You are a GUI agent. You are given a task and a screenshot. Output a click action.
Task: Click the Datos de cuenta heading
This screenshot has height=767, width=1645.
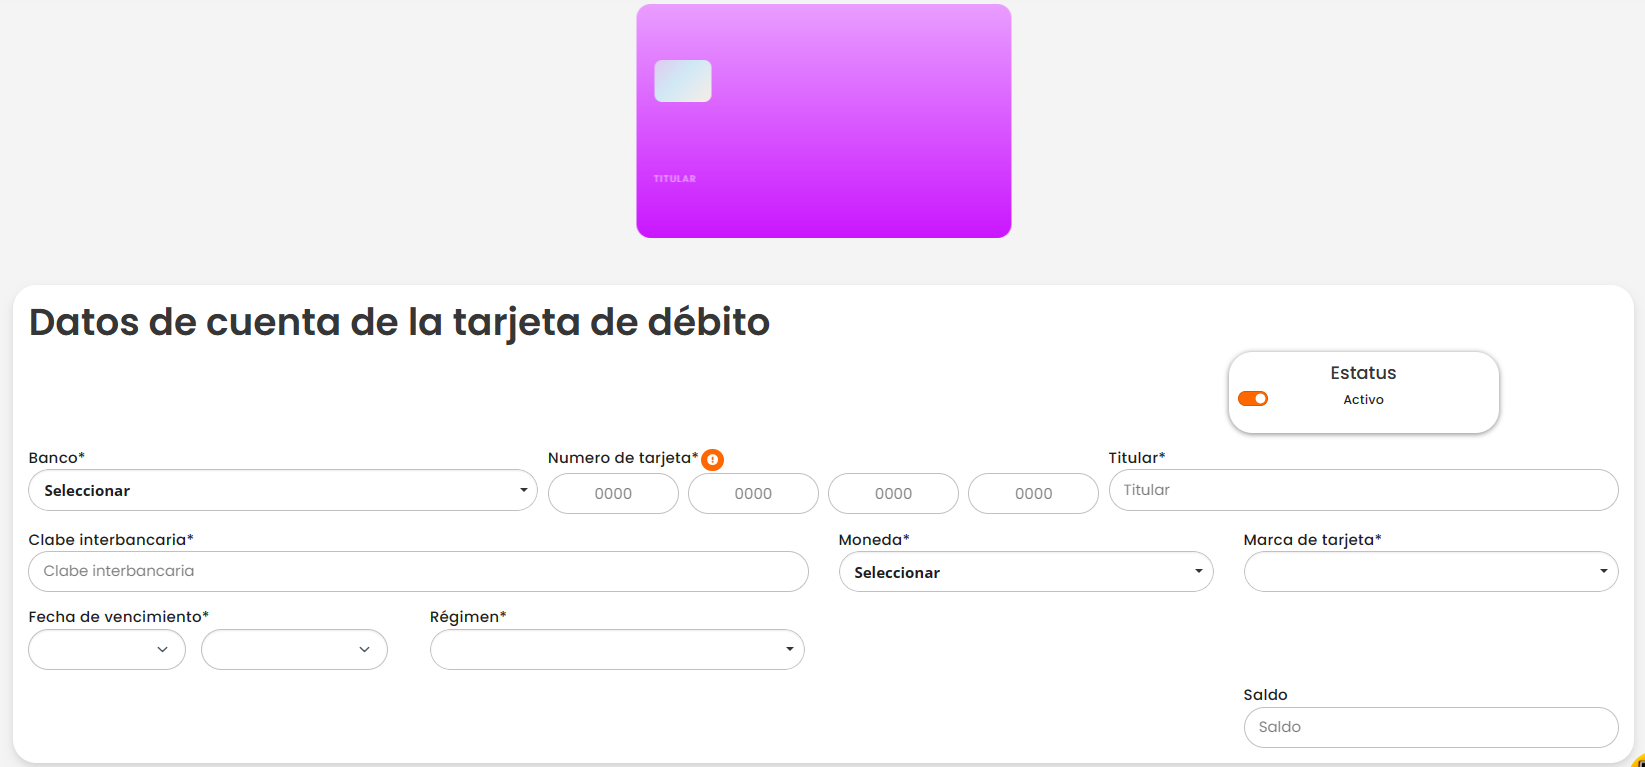click(x=399, y=322)
